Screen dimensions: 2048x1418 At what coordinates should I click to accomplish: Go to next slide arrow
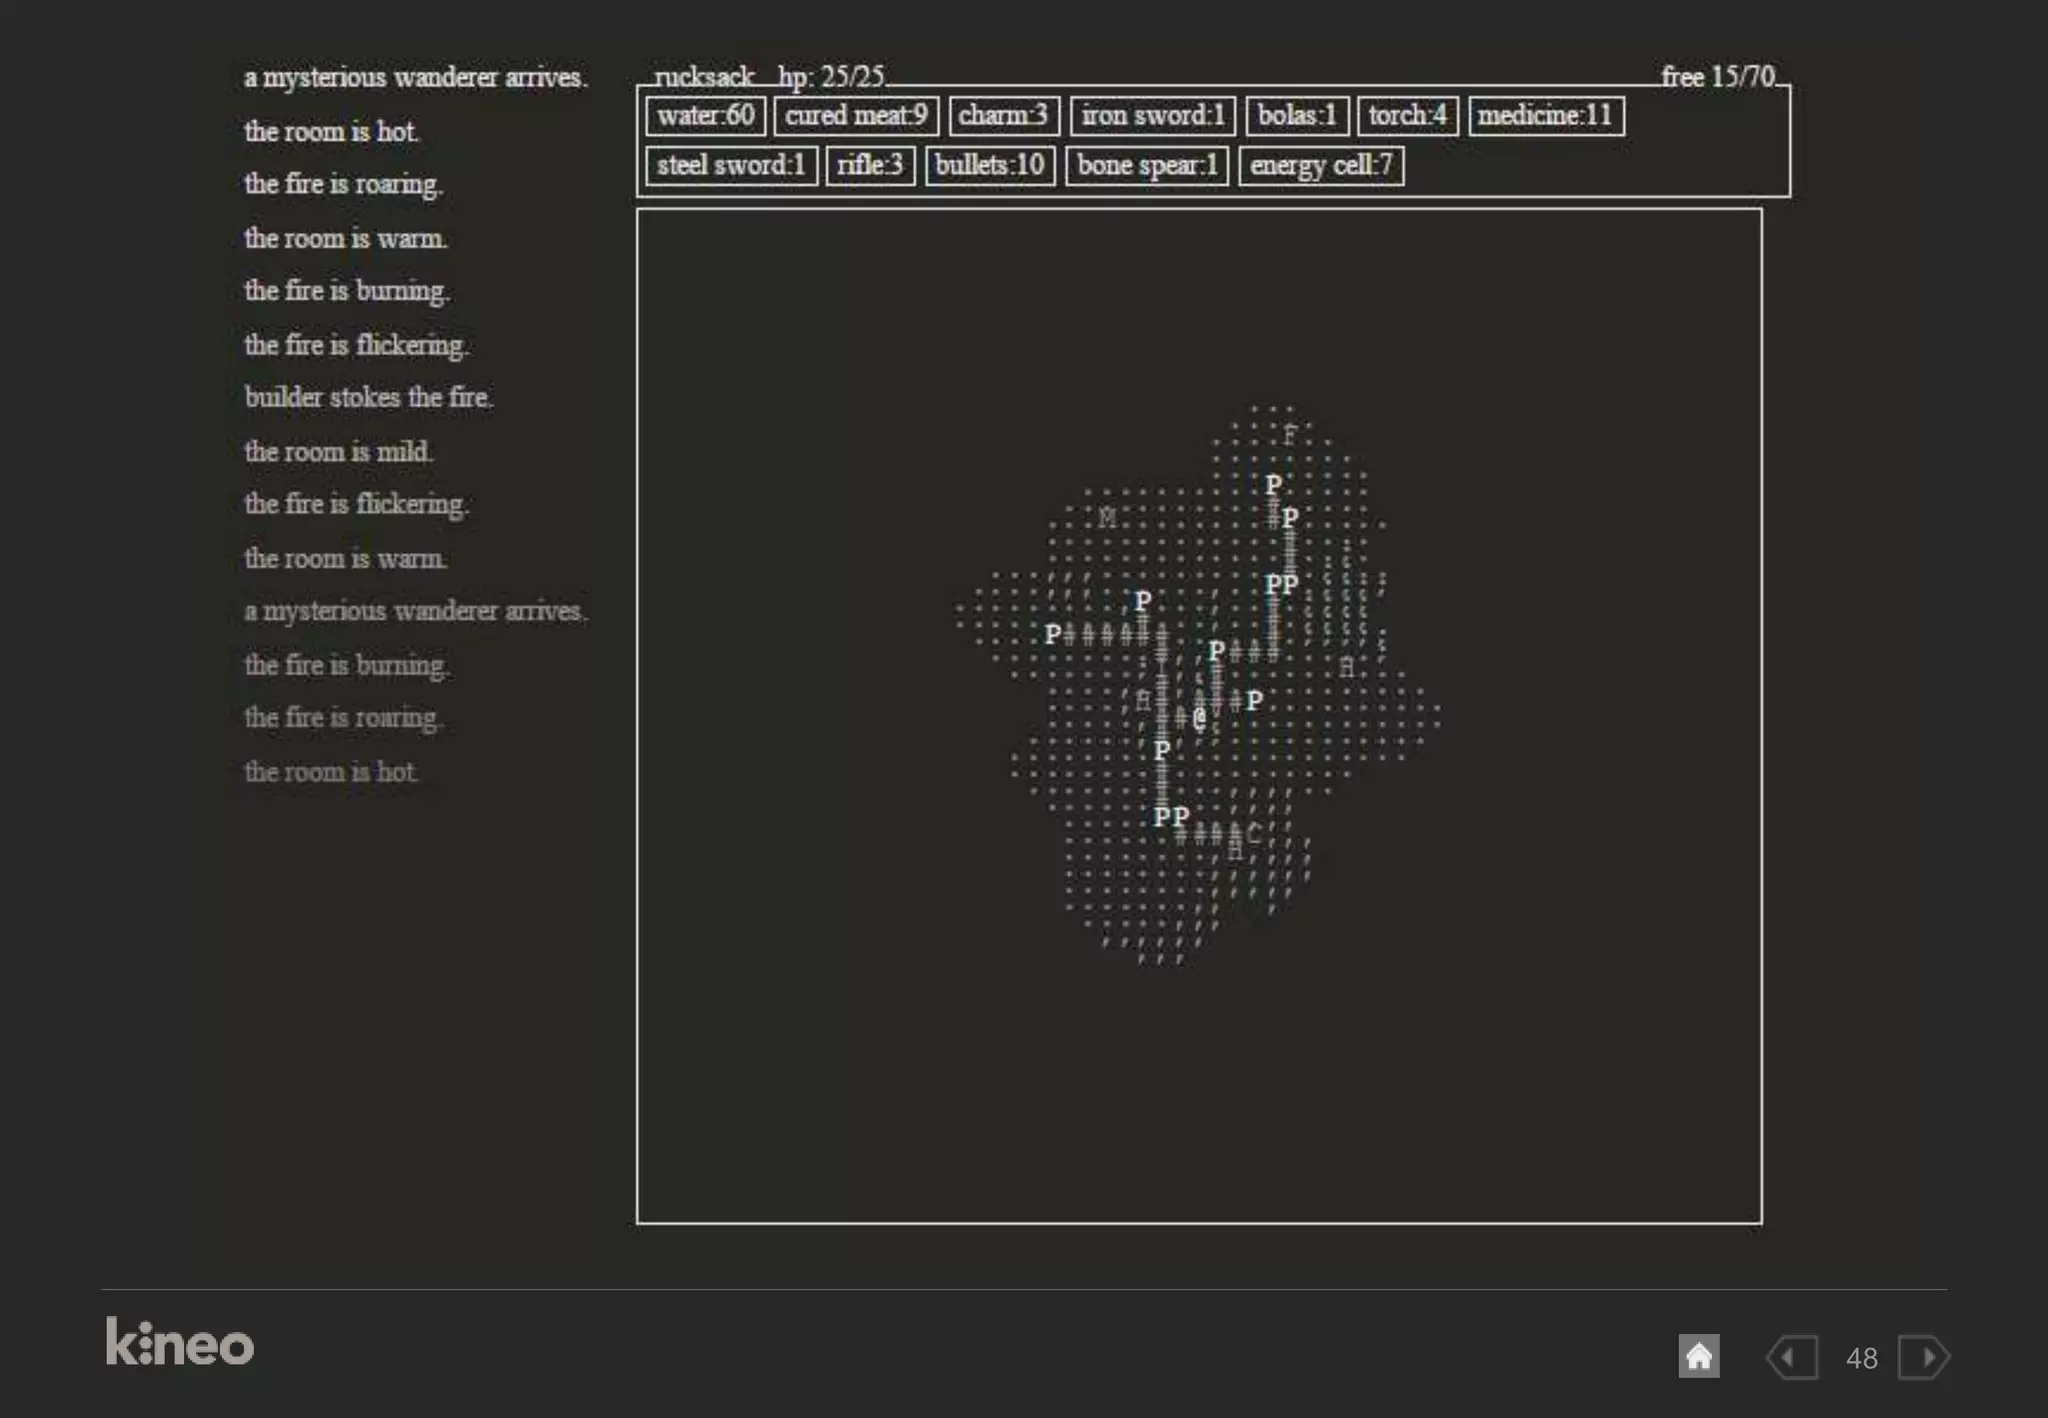pos(1923,1358)
